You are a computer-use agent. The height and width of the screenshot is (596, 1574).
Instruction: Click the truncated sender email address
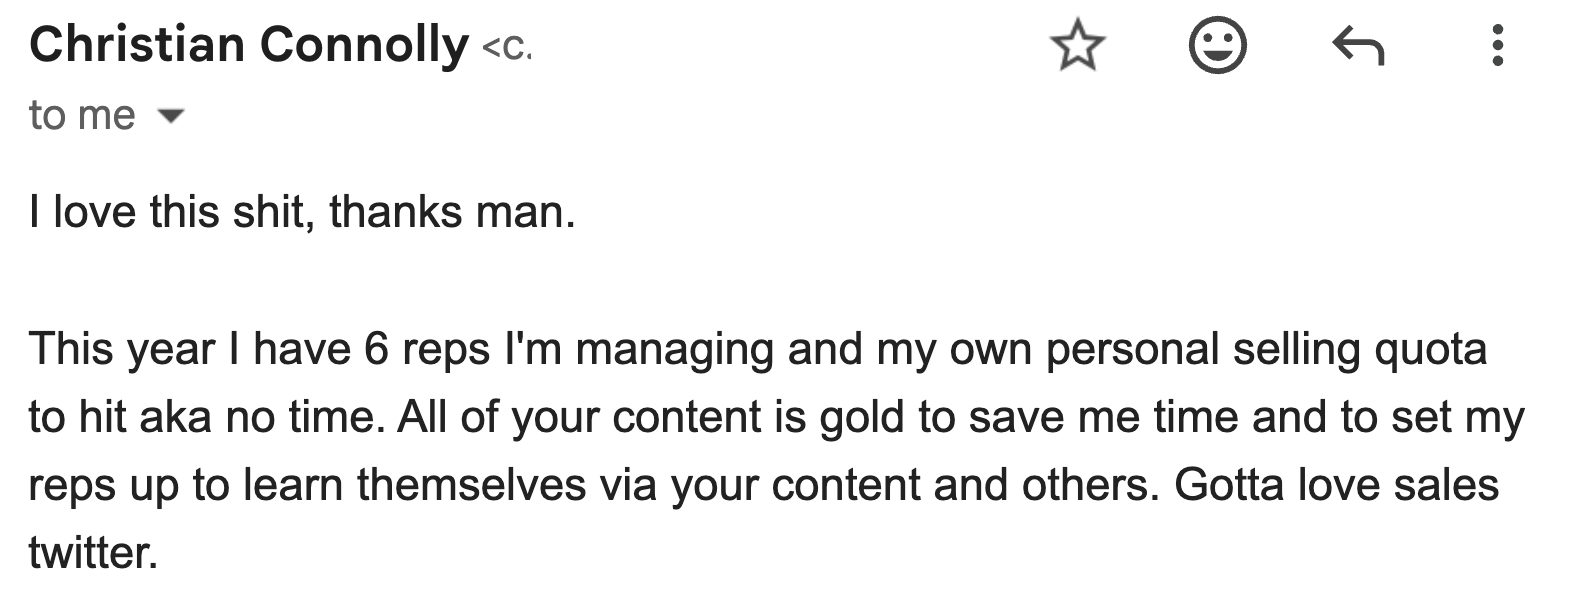point(507,48)
